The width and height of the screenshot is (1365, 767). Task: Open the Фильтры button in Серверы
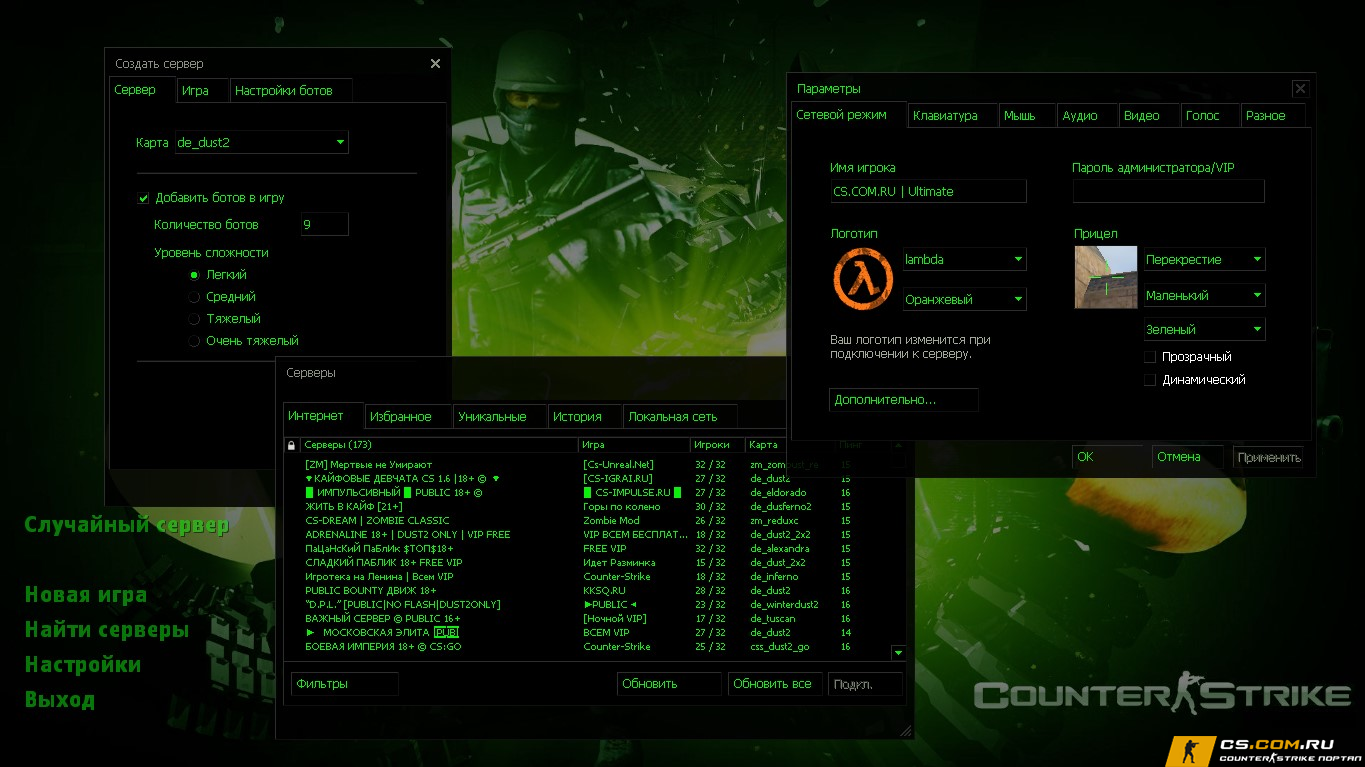[x=344, y=684]
